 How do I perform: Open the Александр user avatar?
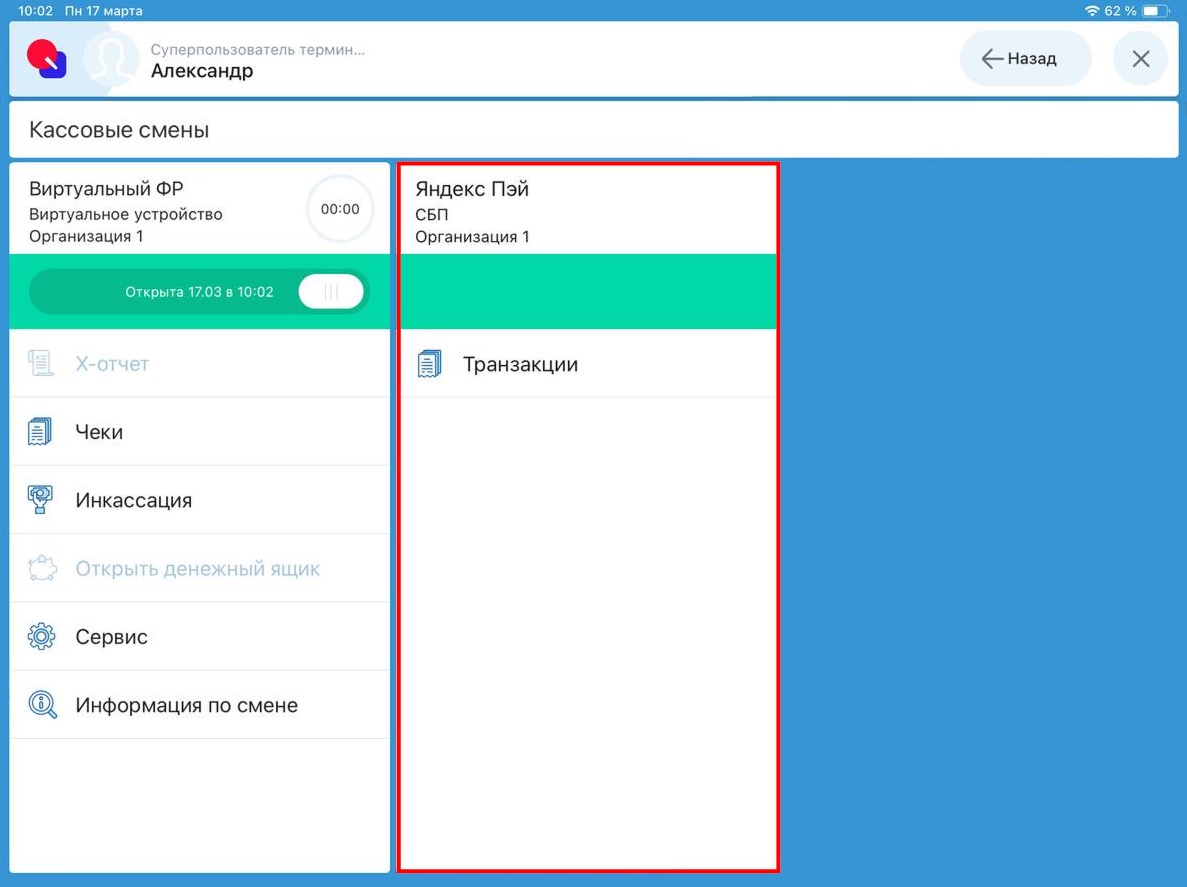(x=111, y=60)
